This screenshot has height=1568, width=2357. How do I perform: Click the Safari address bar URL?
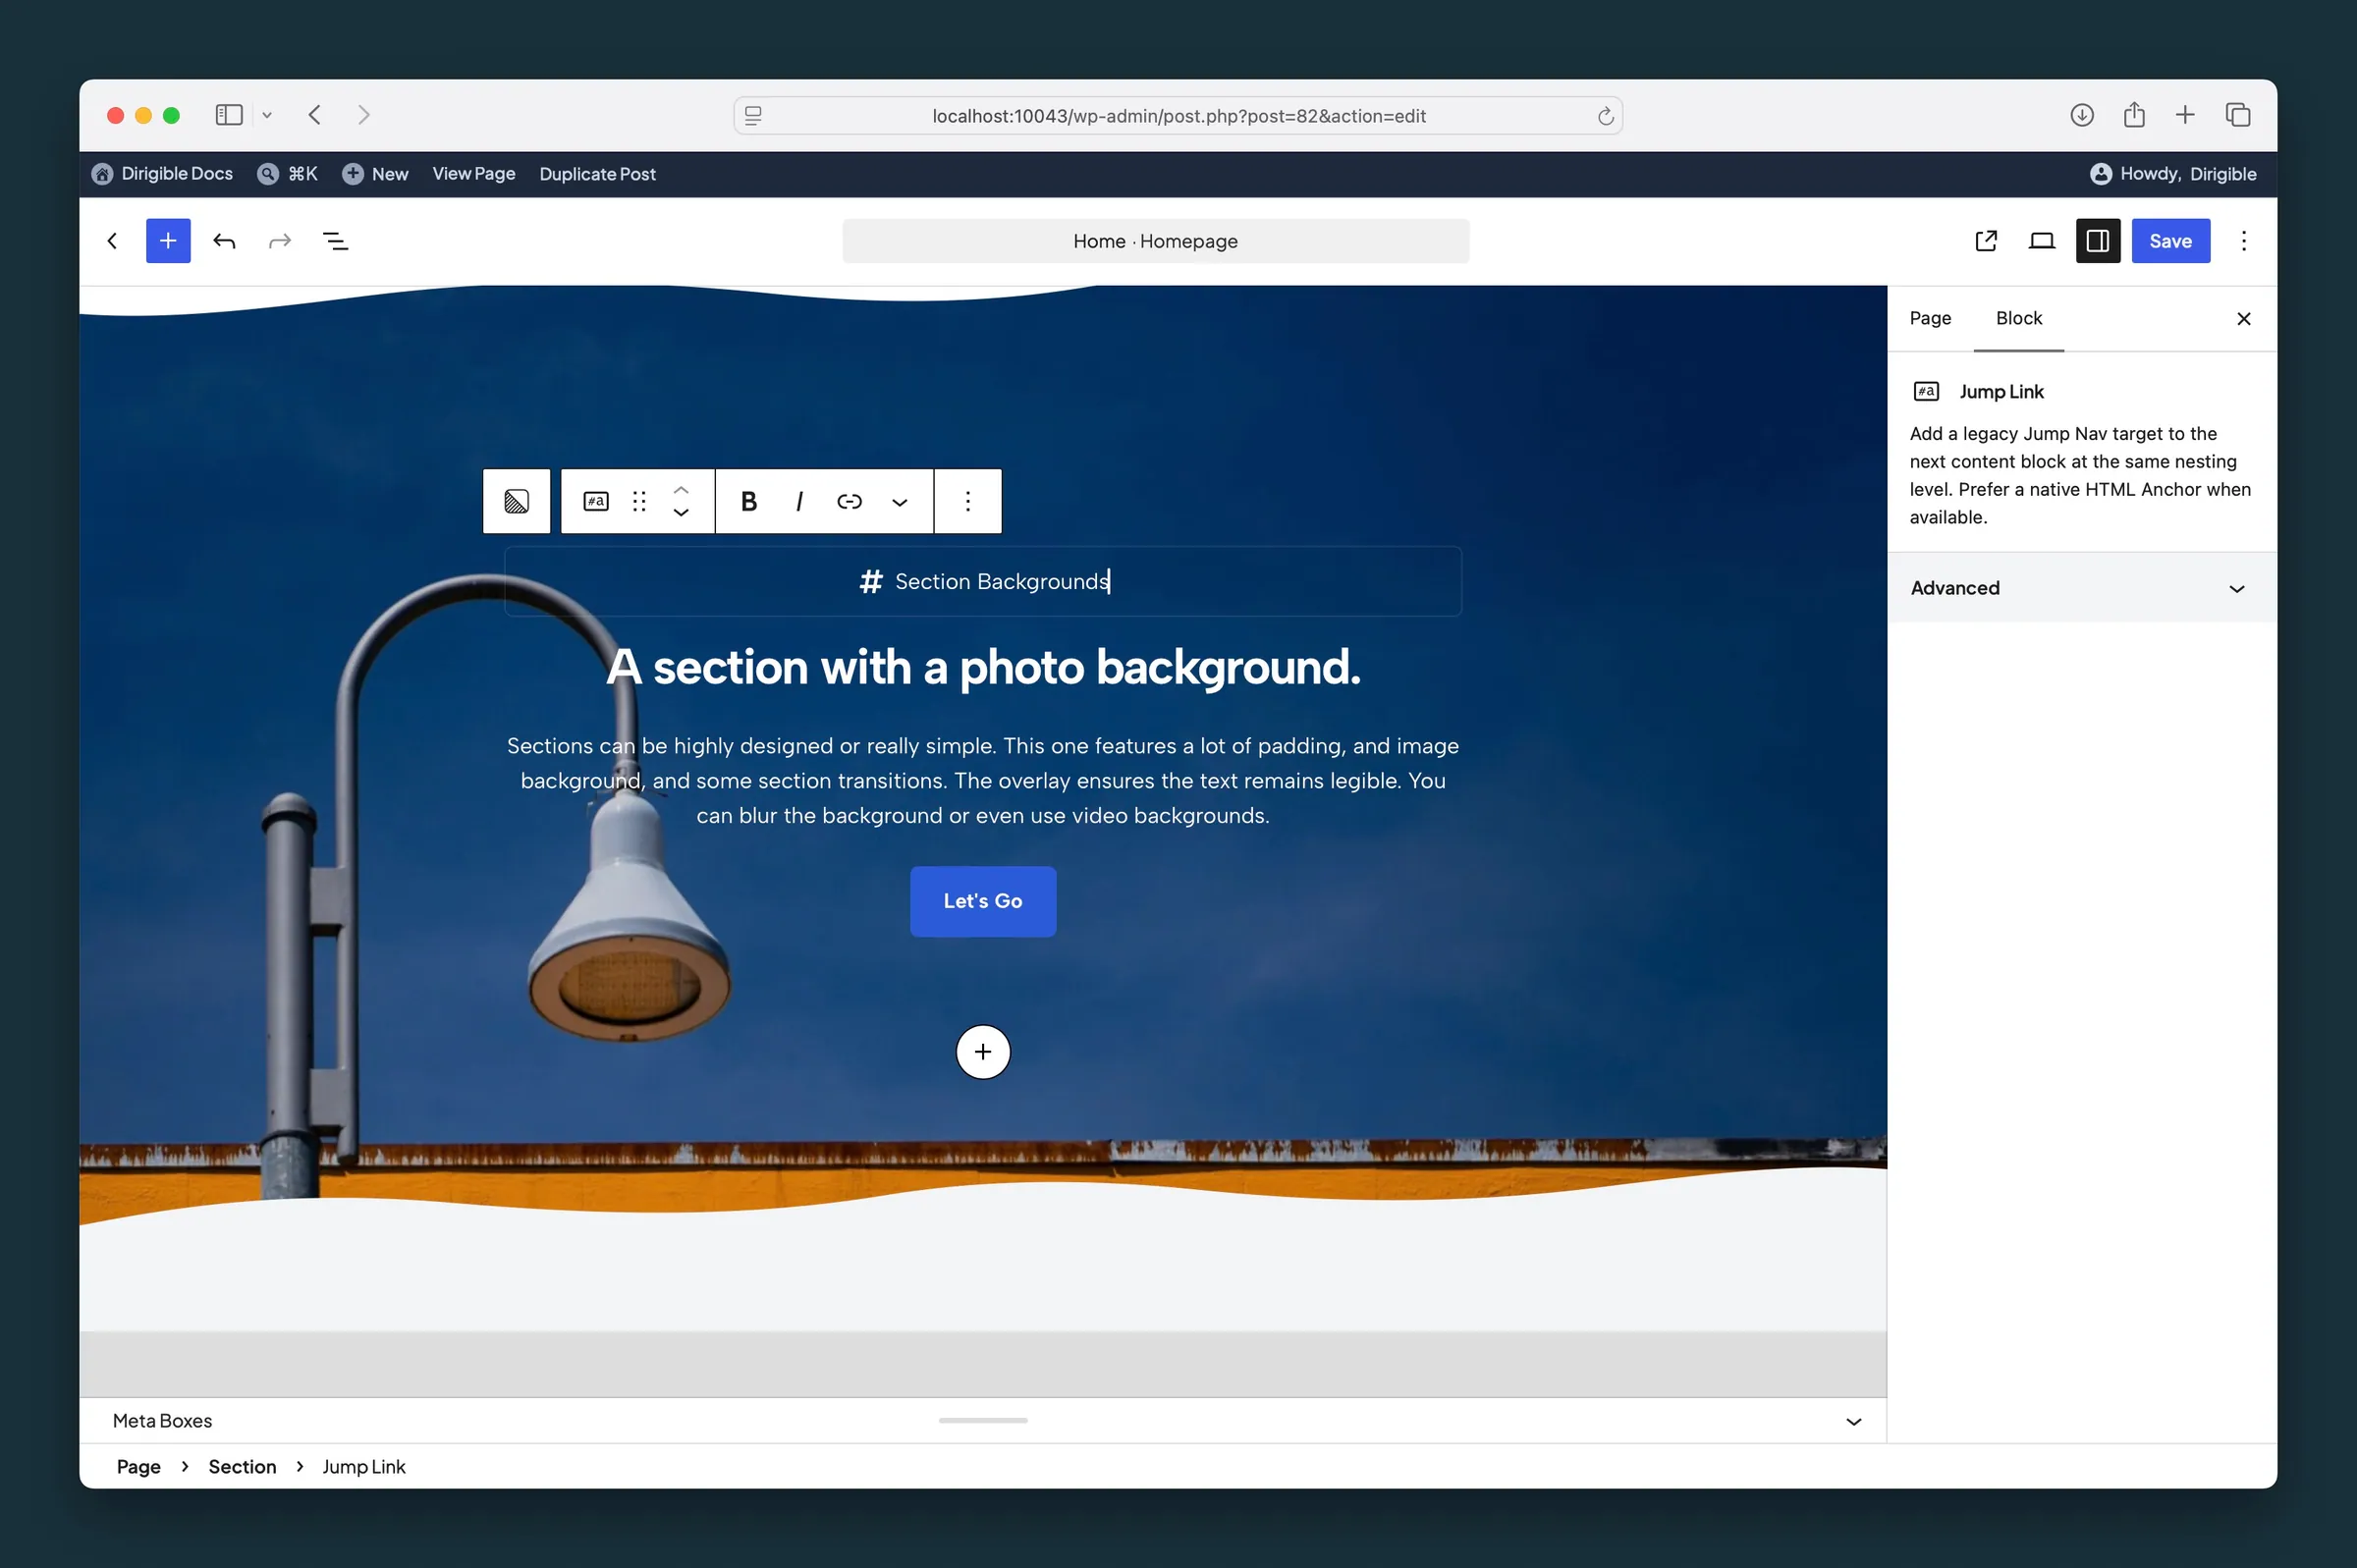1178,116
